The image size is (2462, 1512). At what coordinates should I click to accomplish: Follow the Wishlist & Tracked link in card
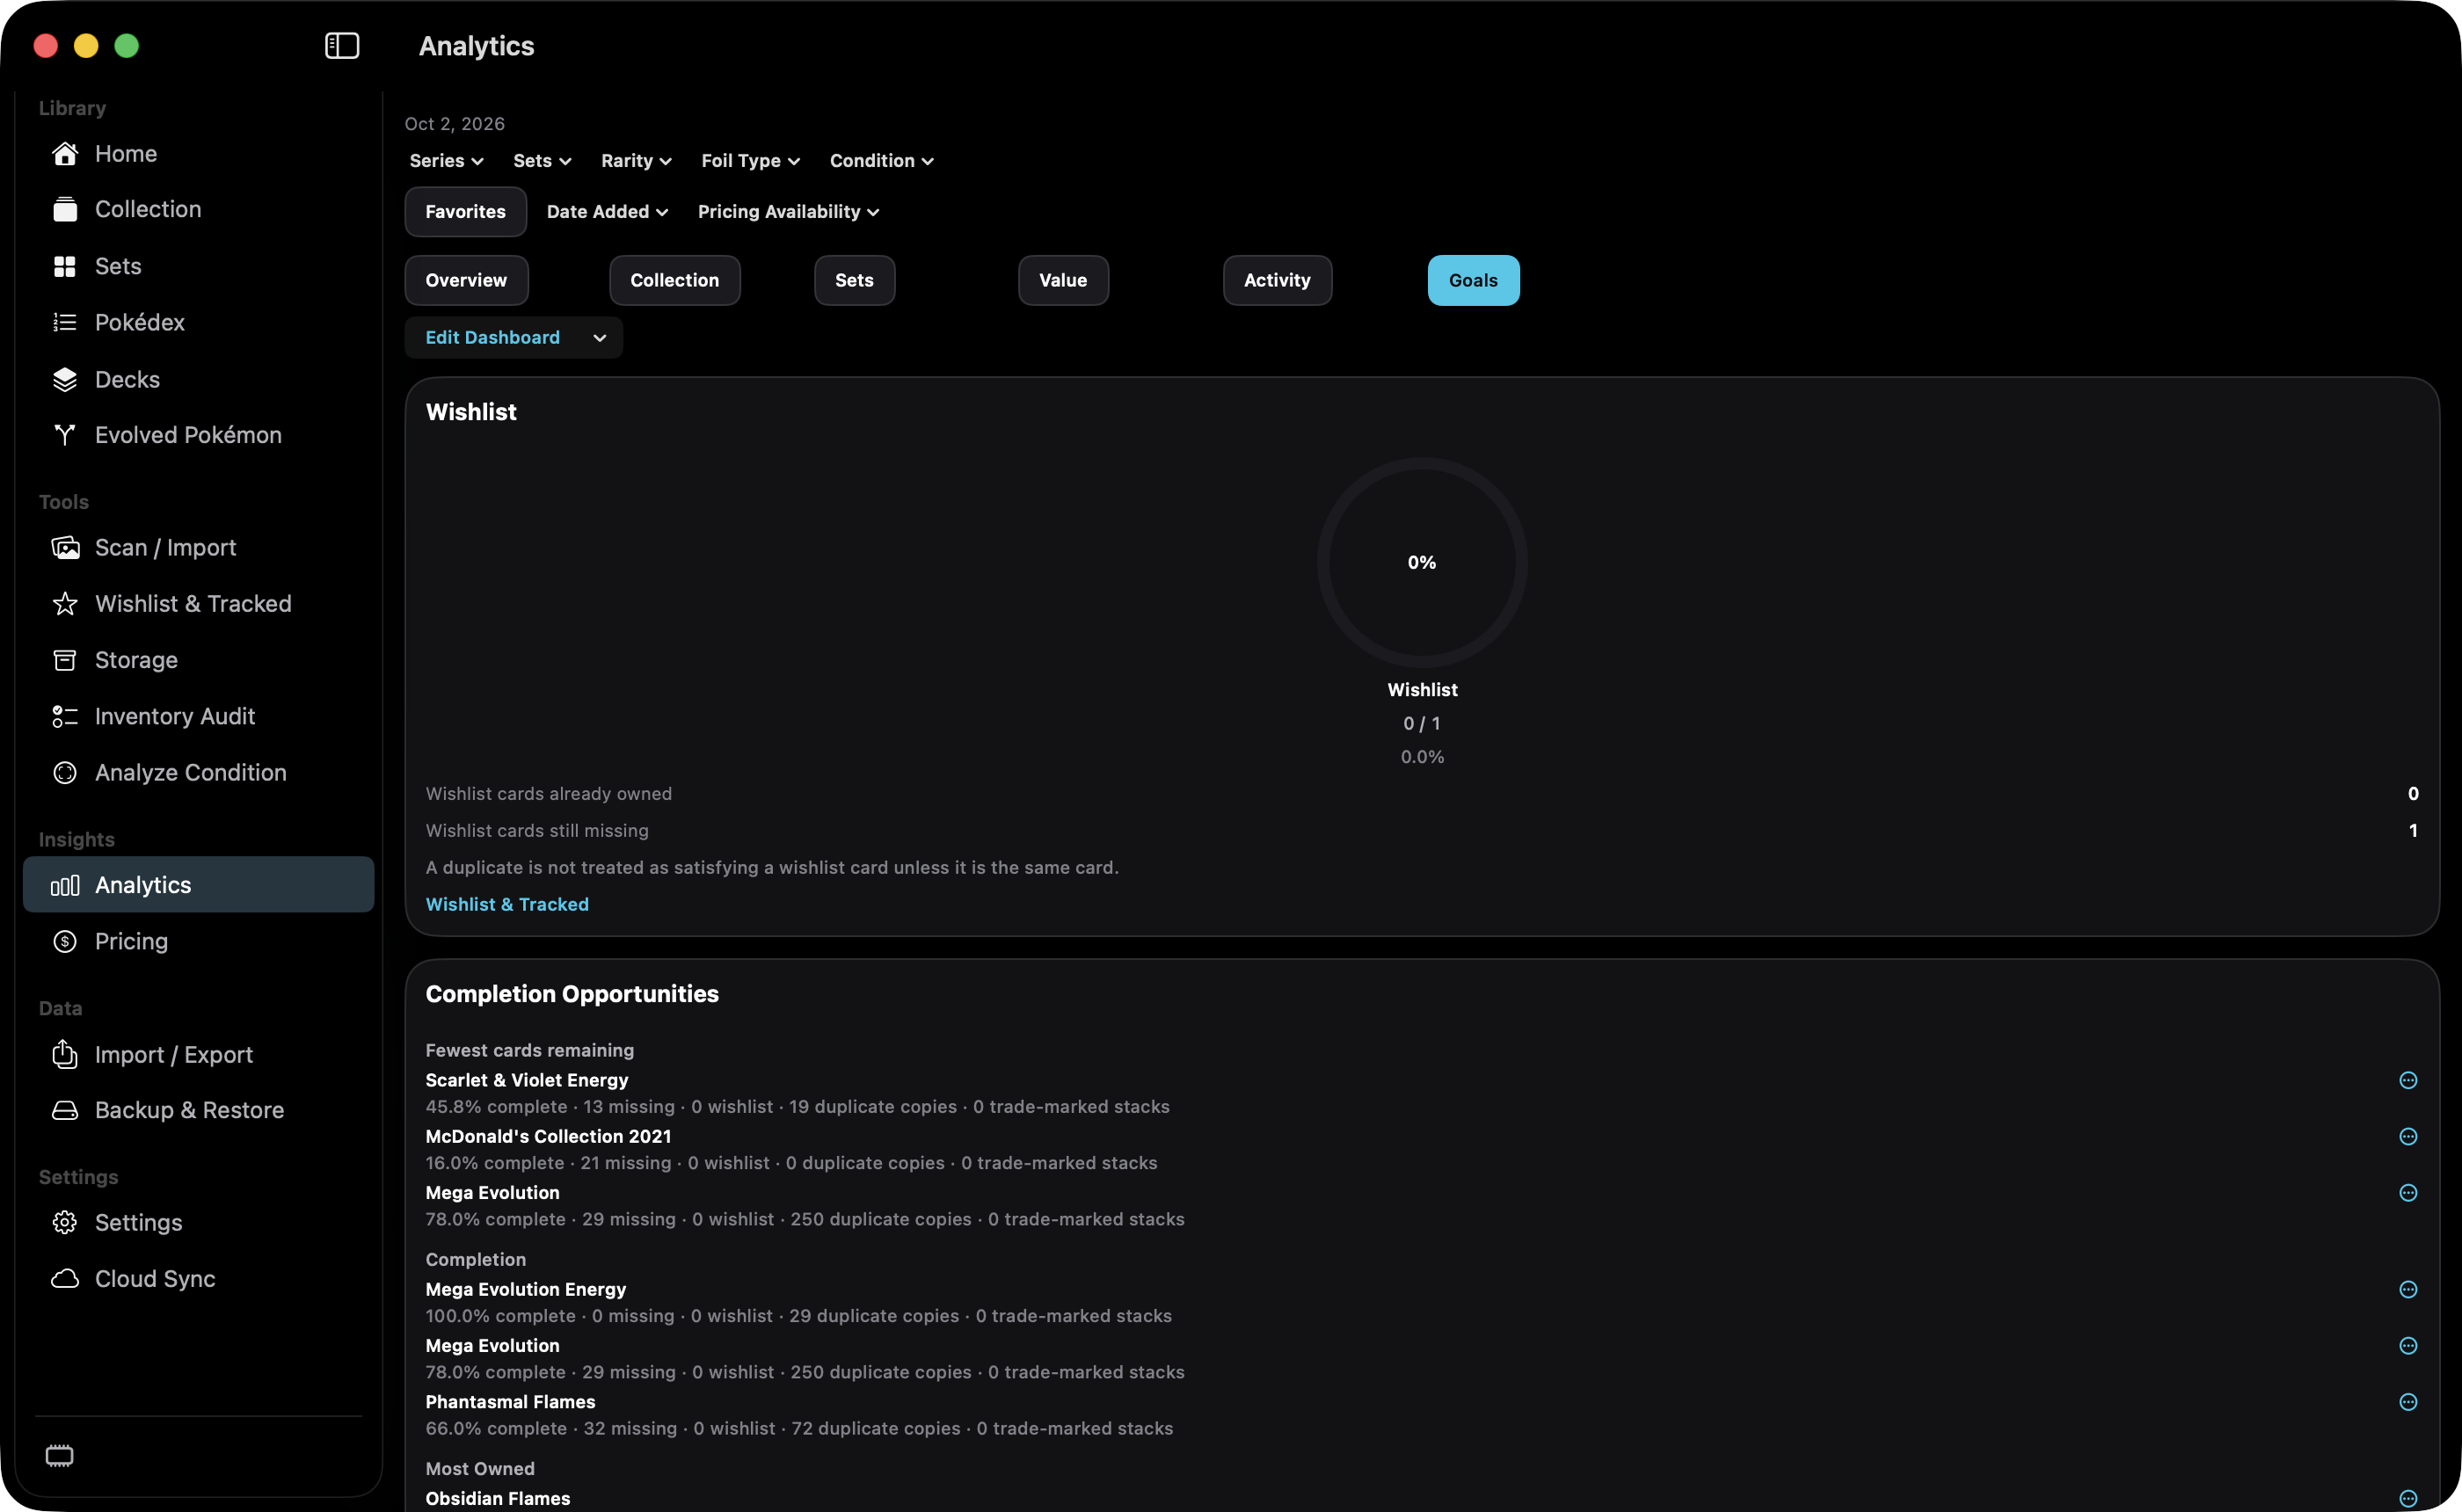[x=507, y=904]
